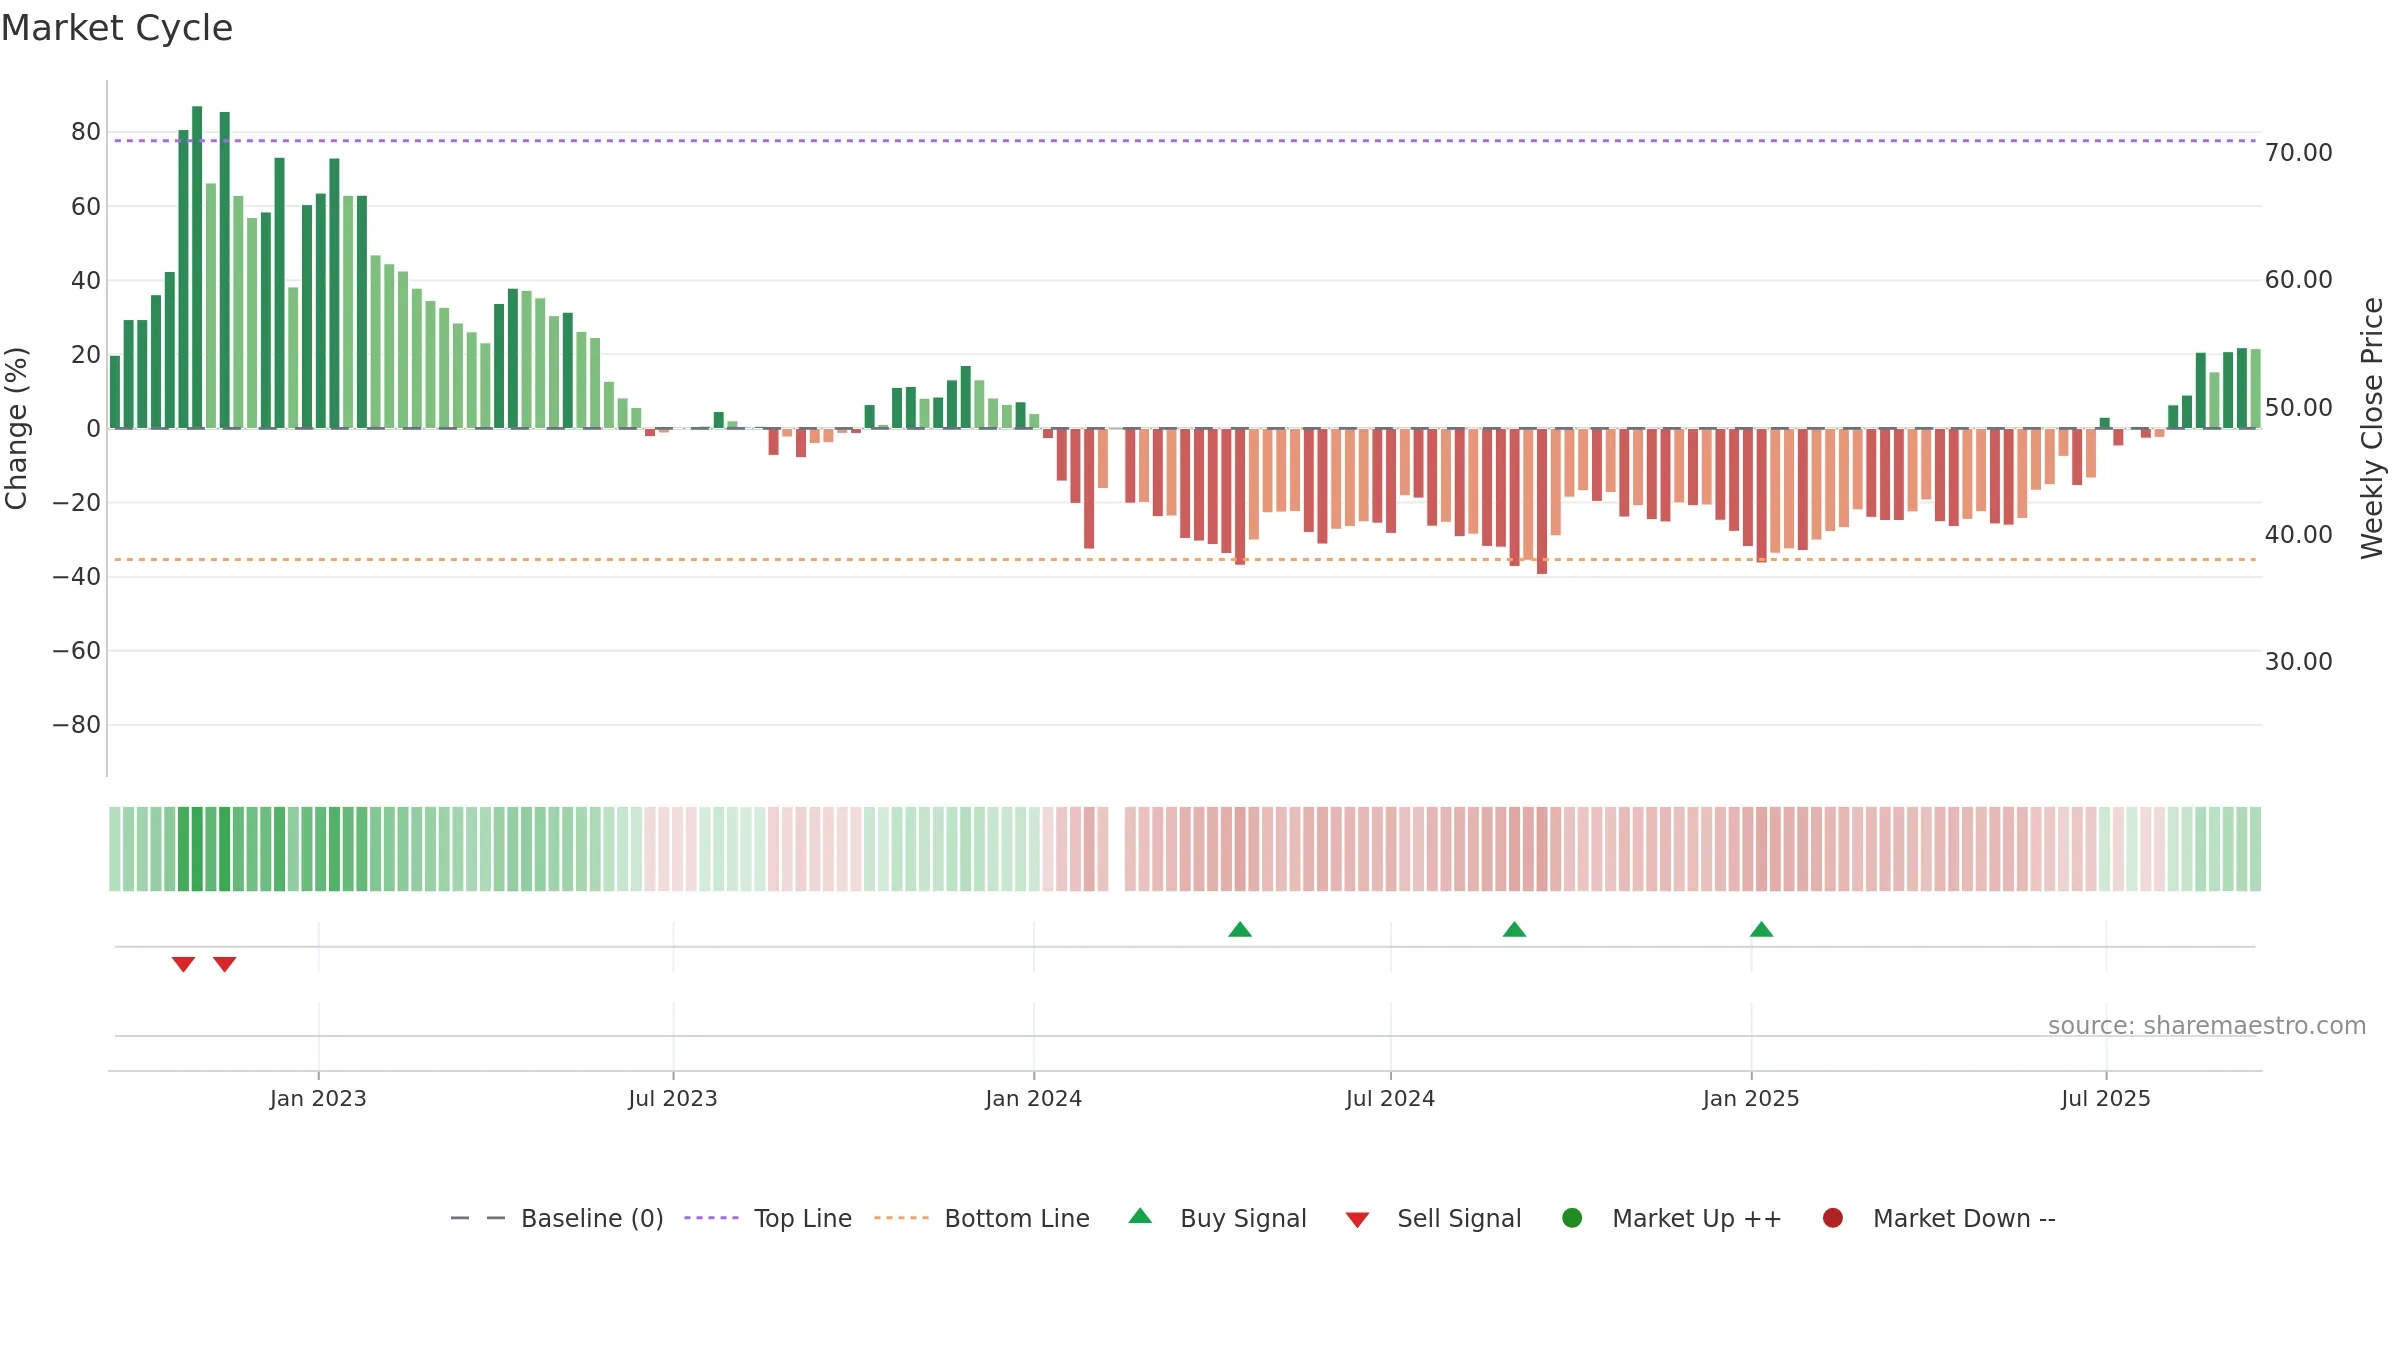
Task: Toggle the Sell Signal legend entry
Action: pos(1433,1218)
